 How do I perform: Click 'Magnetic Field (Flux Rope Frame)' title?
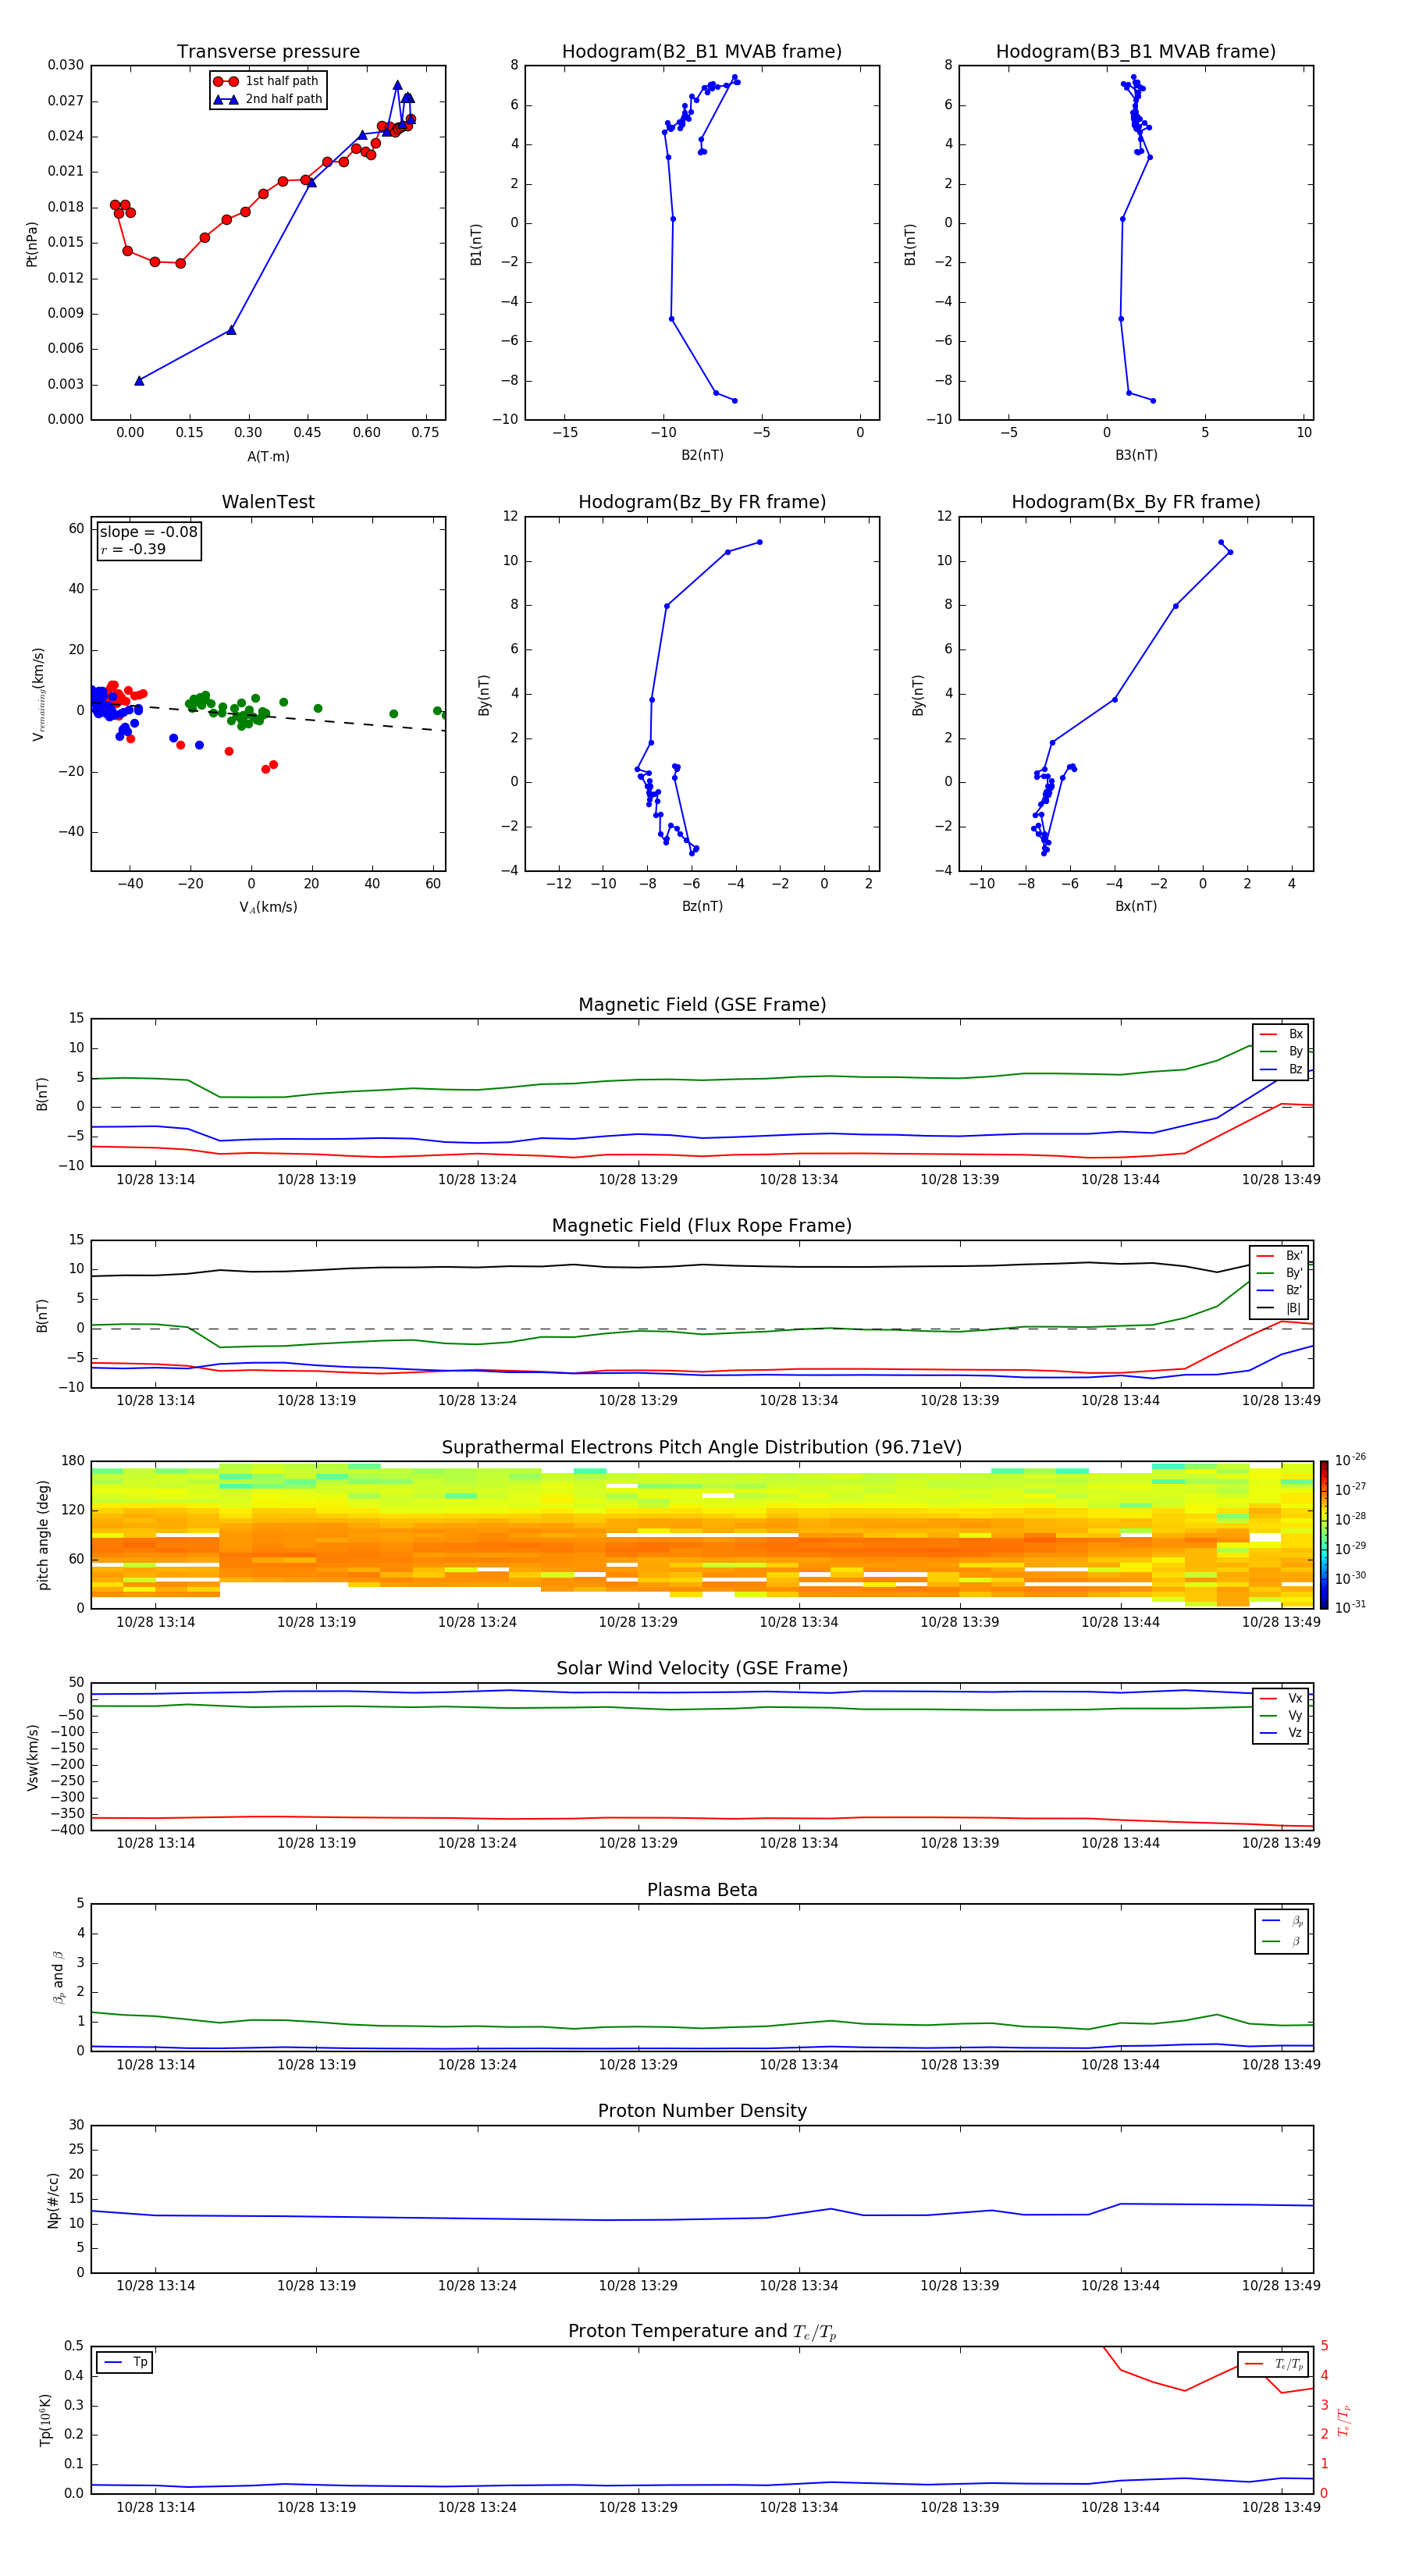(702, 1226)
